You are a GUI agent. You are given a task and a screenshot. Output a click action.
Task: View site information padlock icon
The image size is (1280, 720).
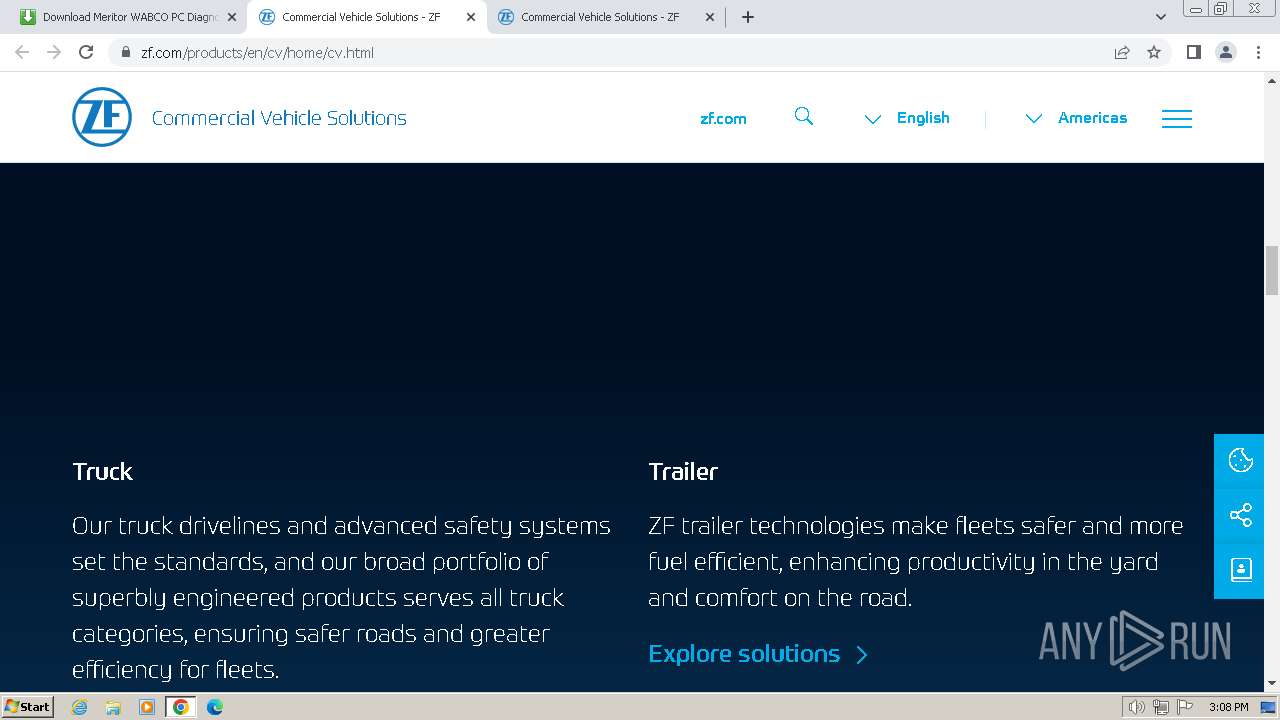click(126, 52)
